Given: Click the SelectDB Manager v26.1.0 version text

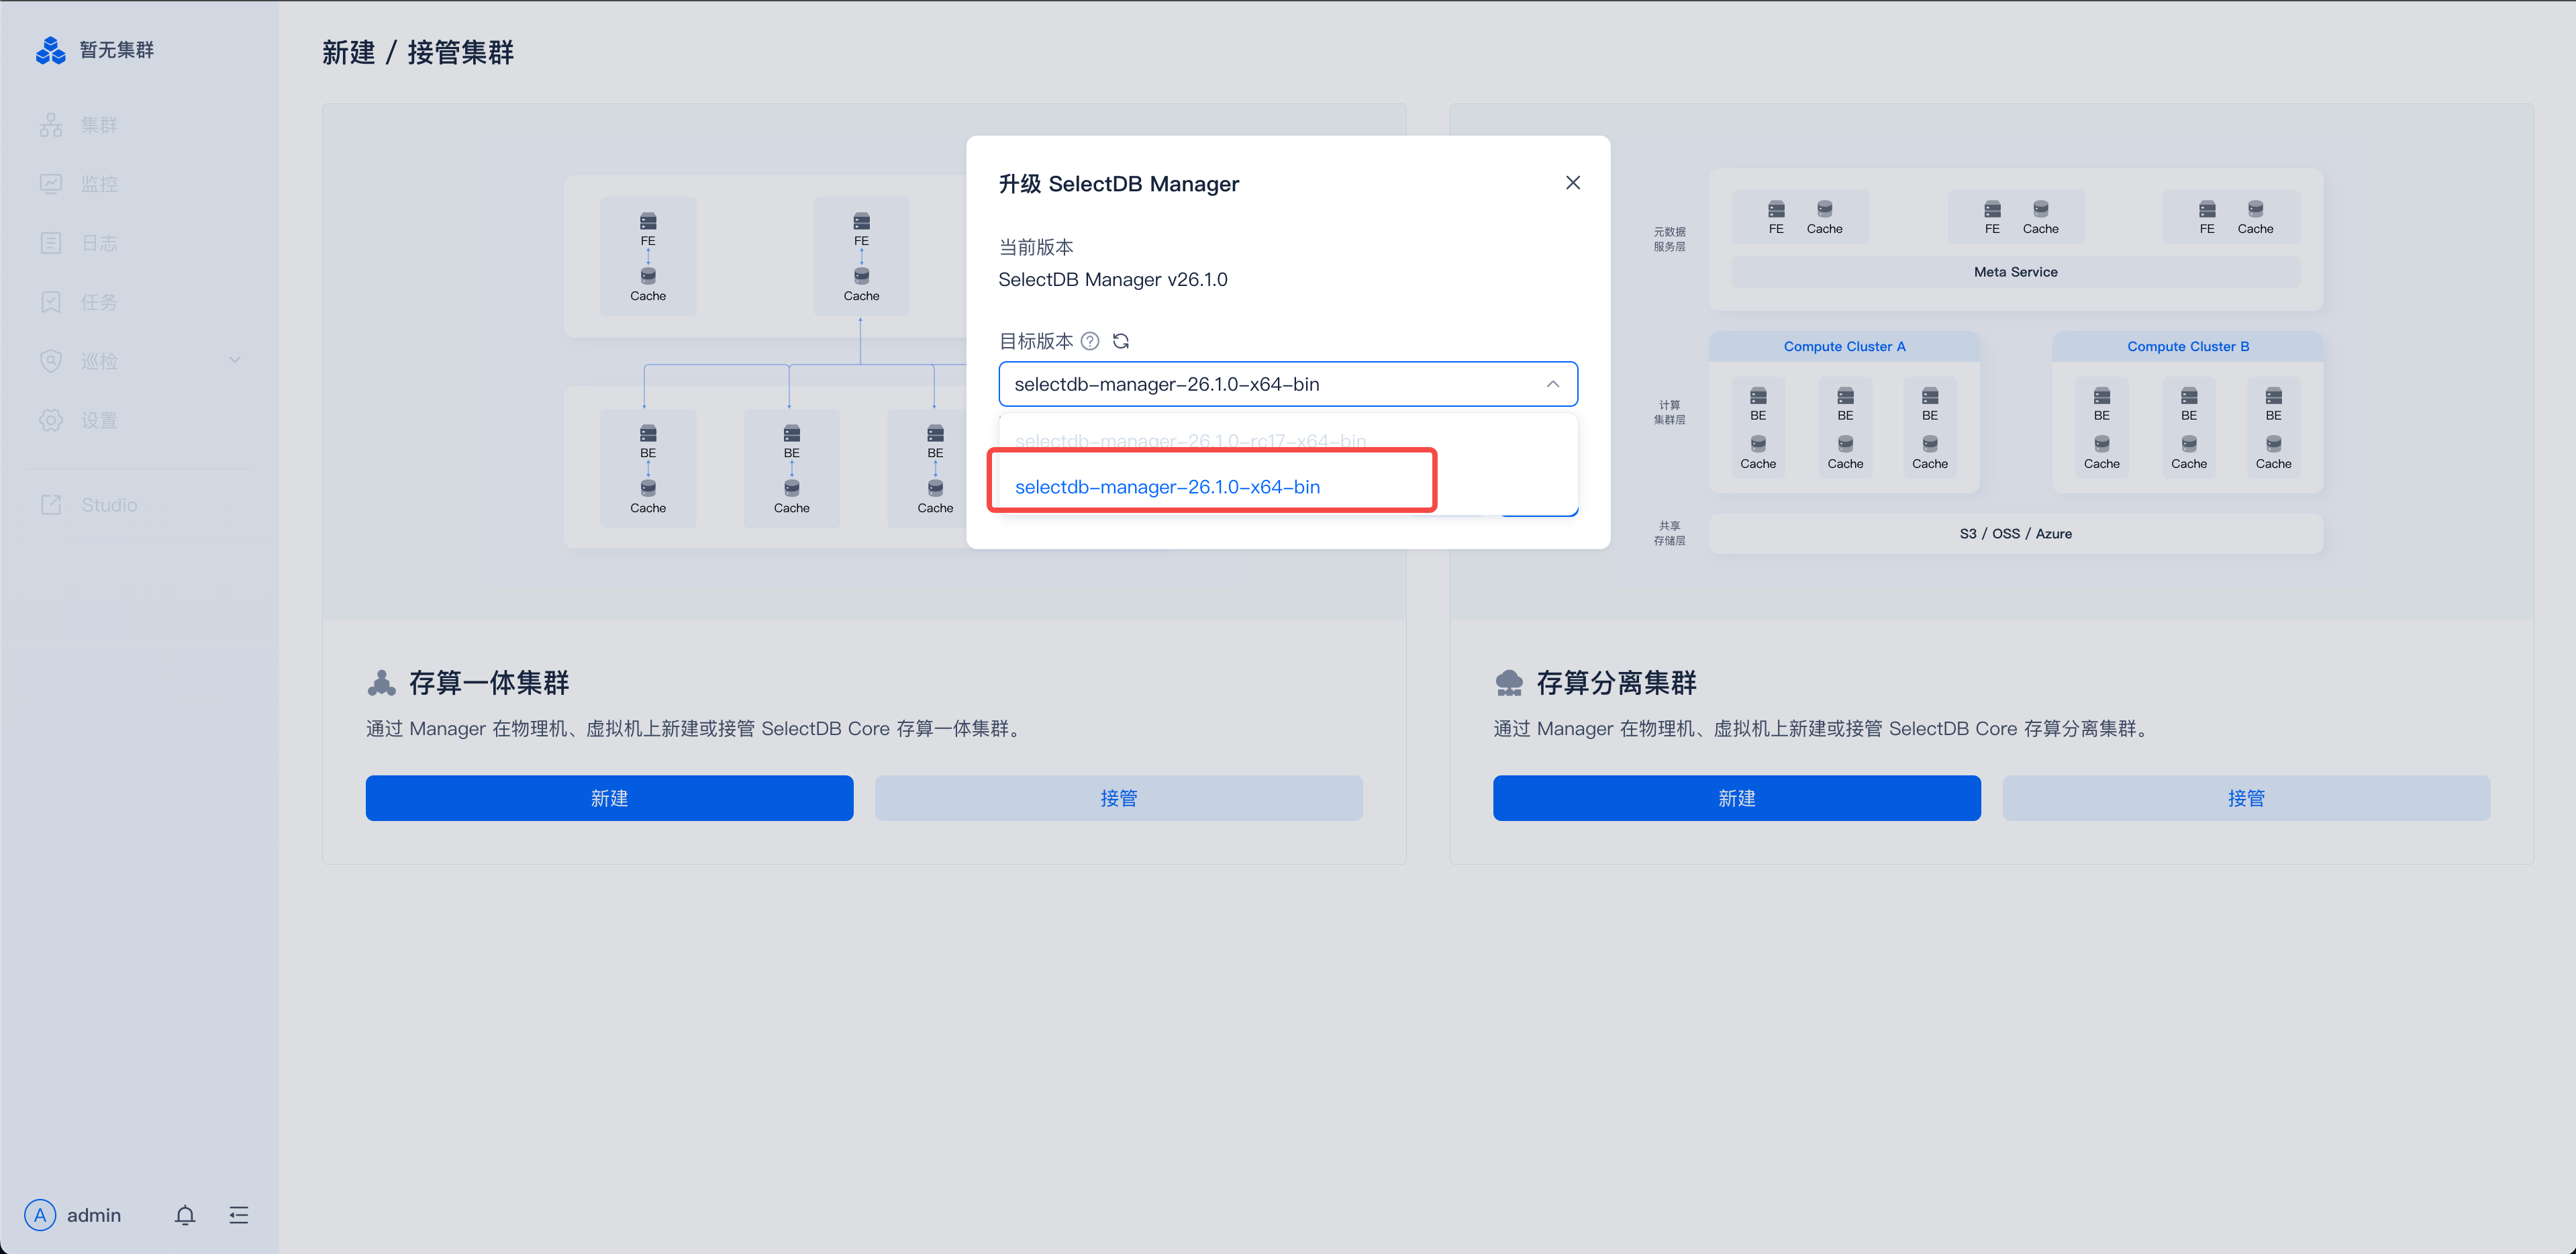Looking at the screenshot, I should tap(1112, 280).
